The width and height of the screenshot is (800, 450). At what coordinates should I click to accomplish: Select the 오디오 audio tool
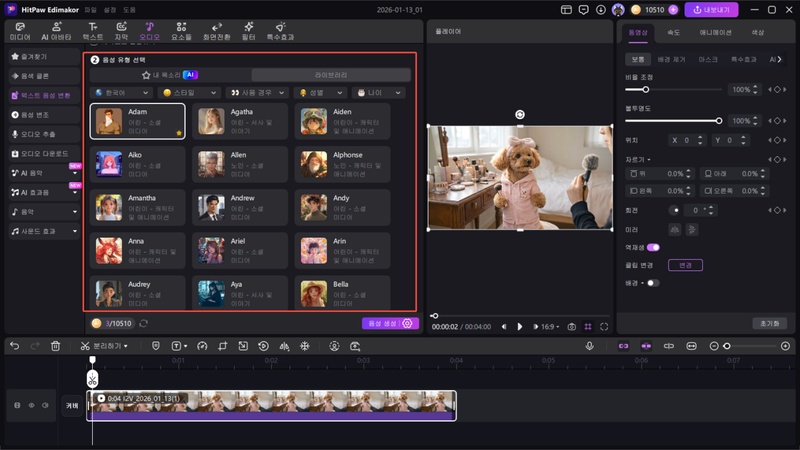[x=149, y=31]
